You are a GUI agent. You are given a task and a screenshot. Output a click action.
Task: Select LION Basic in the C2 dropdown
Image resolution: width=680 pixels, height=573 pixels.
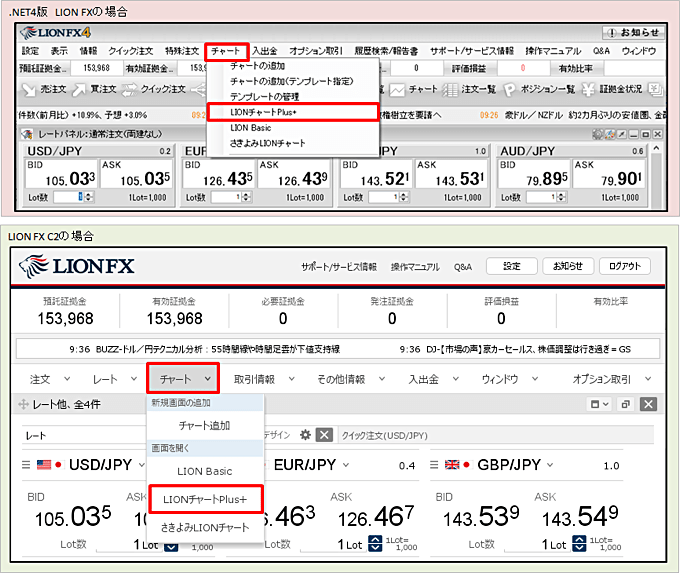(x=205, y=471)
